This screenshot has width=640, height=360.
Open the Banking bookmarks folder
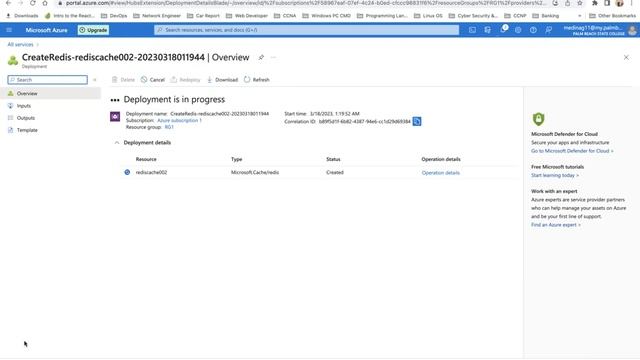[x=546, y=16]
